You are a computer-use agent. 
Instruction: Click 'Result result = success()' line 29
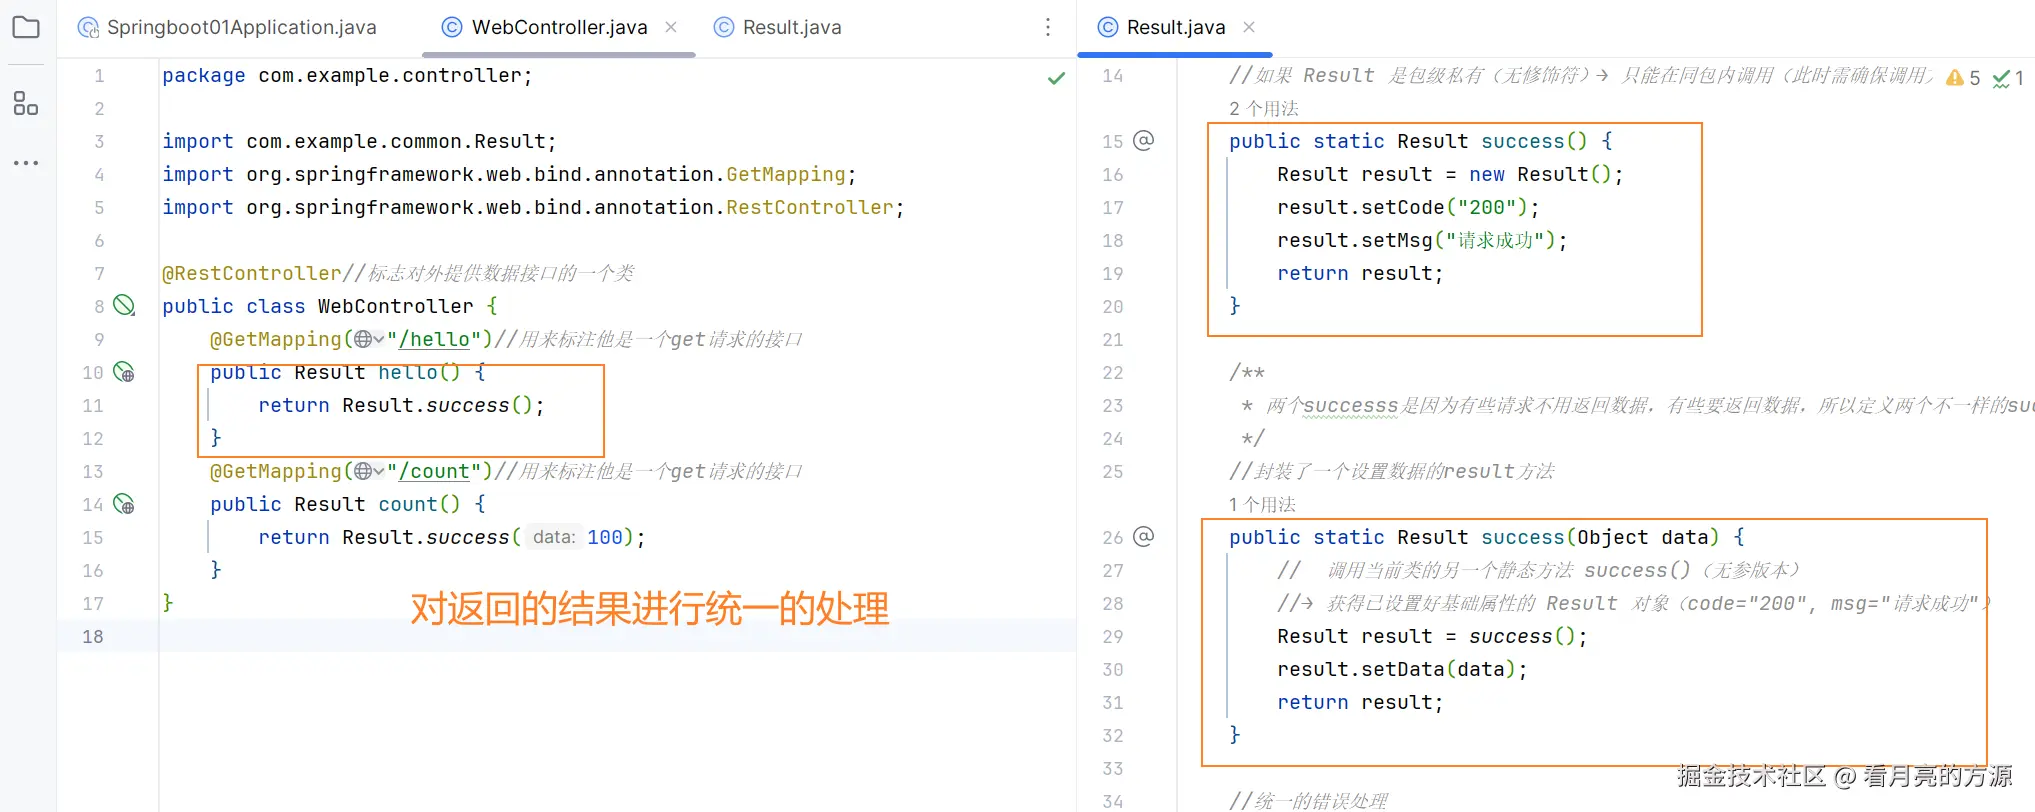pyautogui.click(x=1432, y=636)
